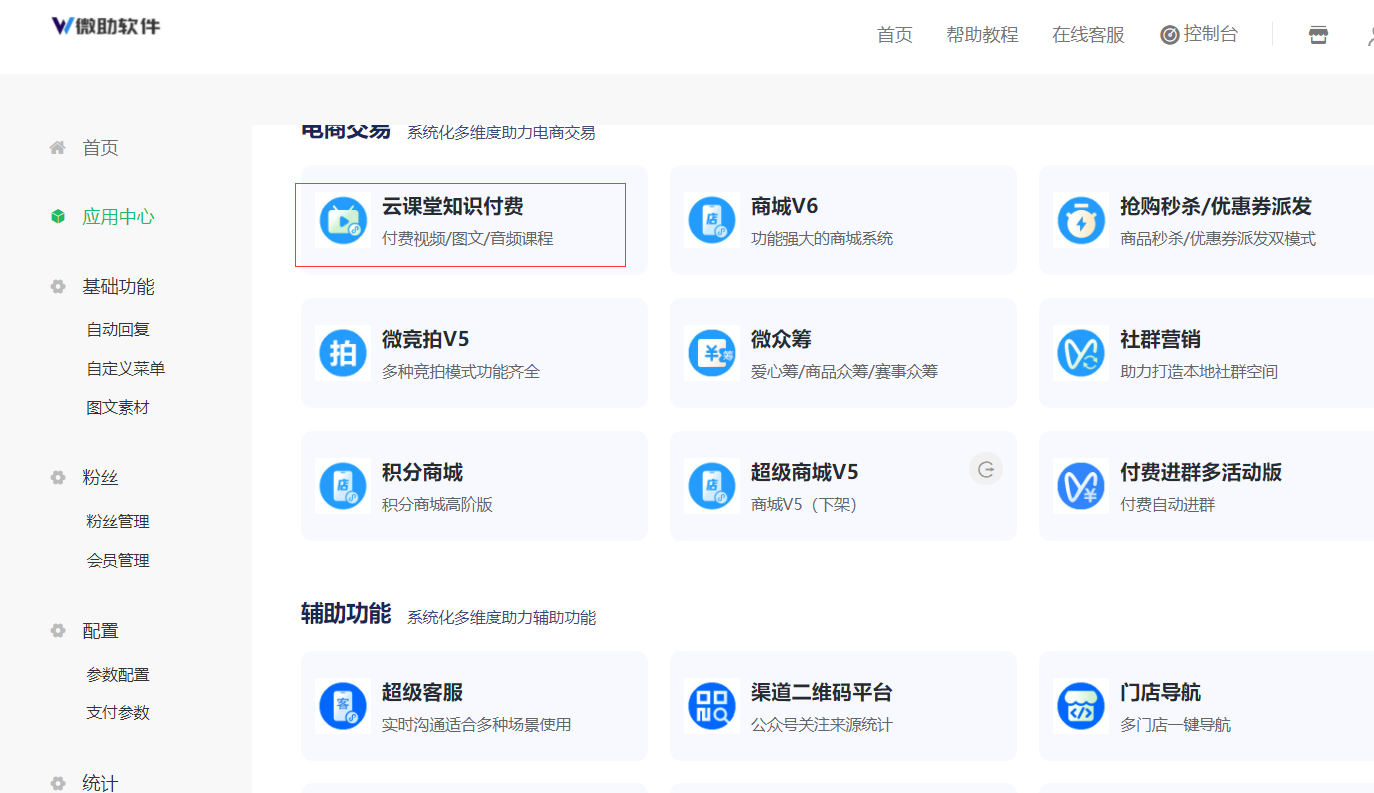Open 自定义菜单 in the sidebar
Image resolution: width=1374 pixels, height=793 pixels.
126,369
